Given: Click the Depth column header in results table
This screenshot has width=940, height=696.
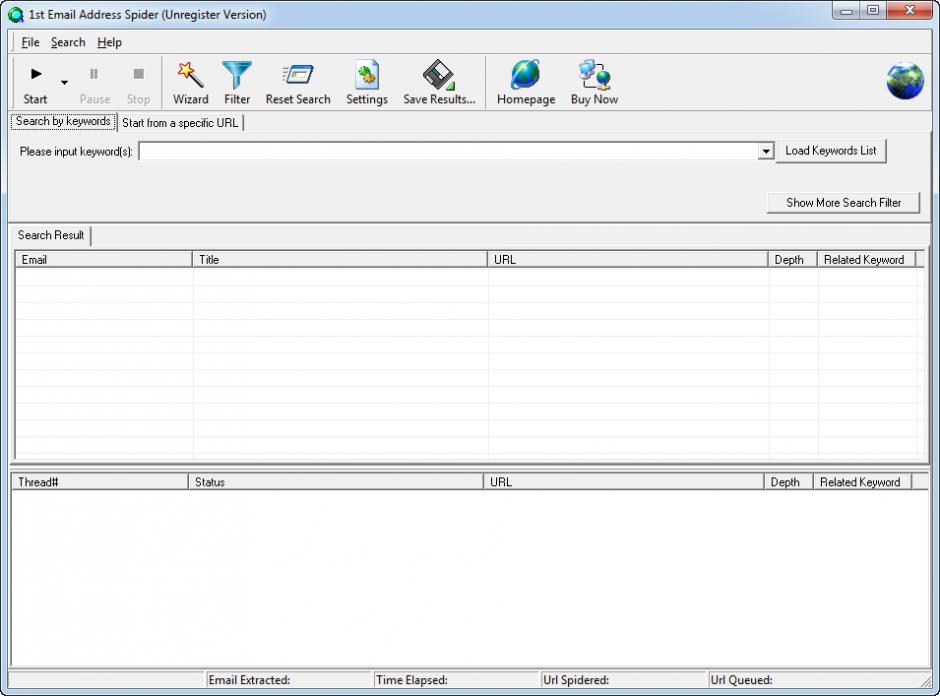Looking at the screenshot, I should (x=793, y=260).
